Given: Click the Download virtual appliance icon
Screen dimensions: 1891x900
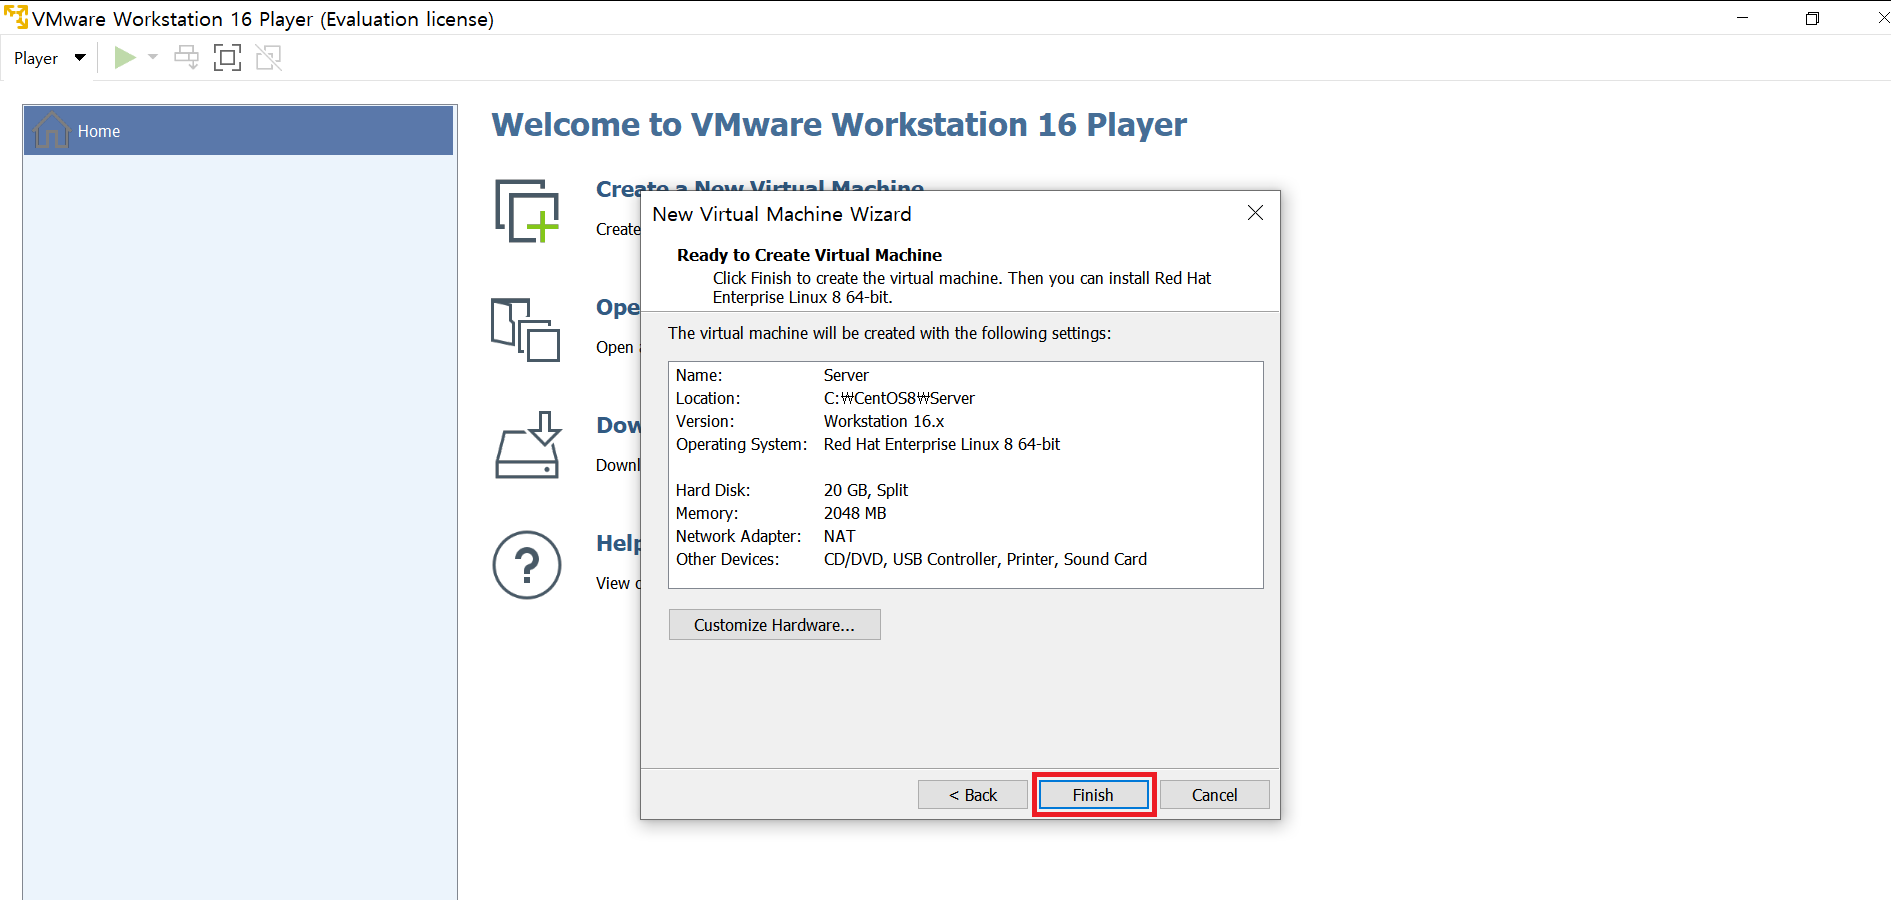Looking at the screenshot, I should (x=528, y=445).
